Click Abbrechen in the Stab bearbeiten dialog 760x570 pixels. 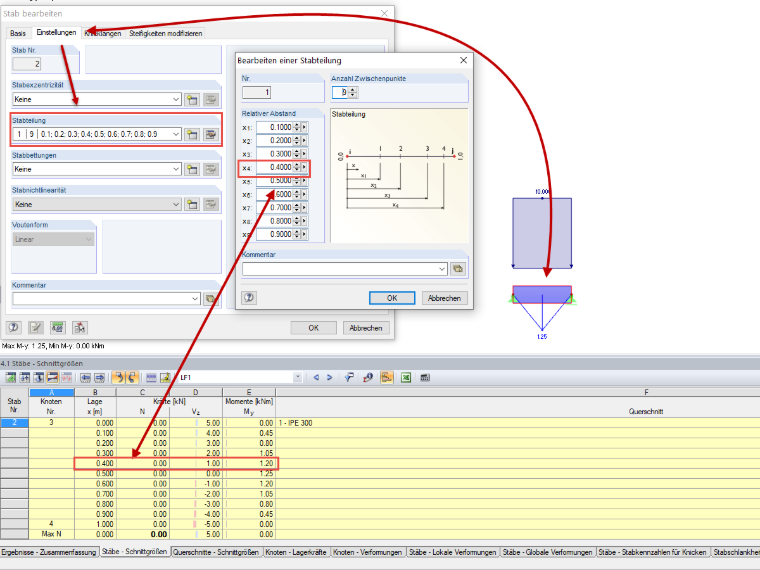366,328
